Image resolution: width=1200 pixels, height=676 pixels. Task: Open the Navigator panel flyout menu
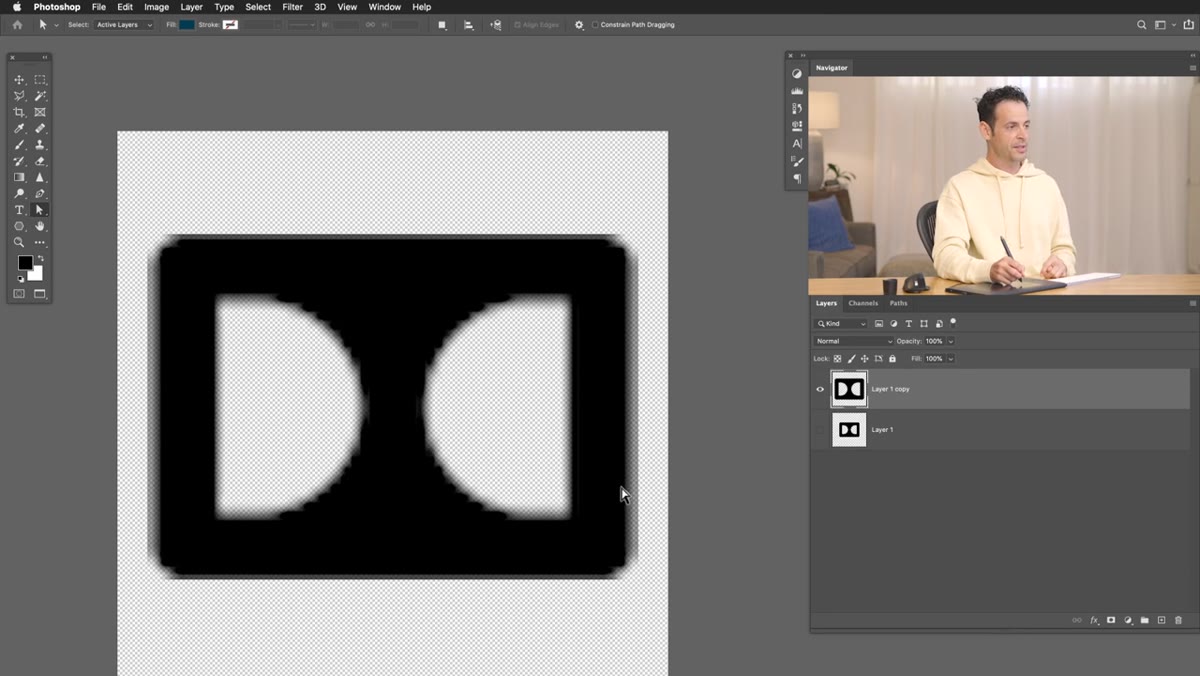point(1192,68)
